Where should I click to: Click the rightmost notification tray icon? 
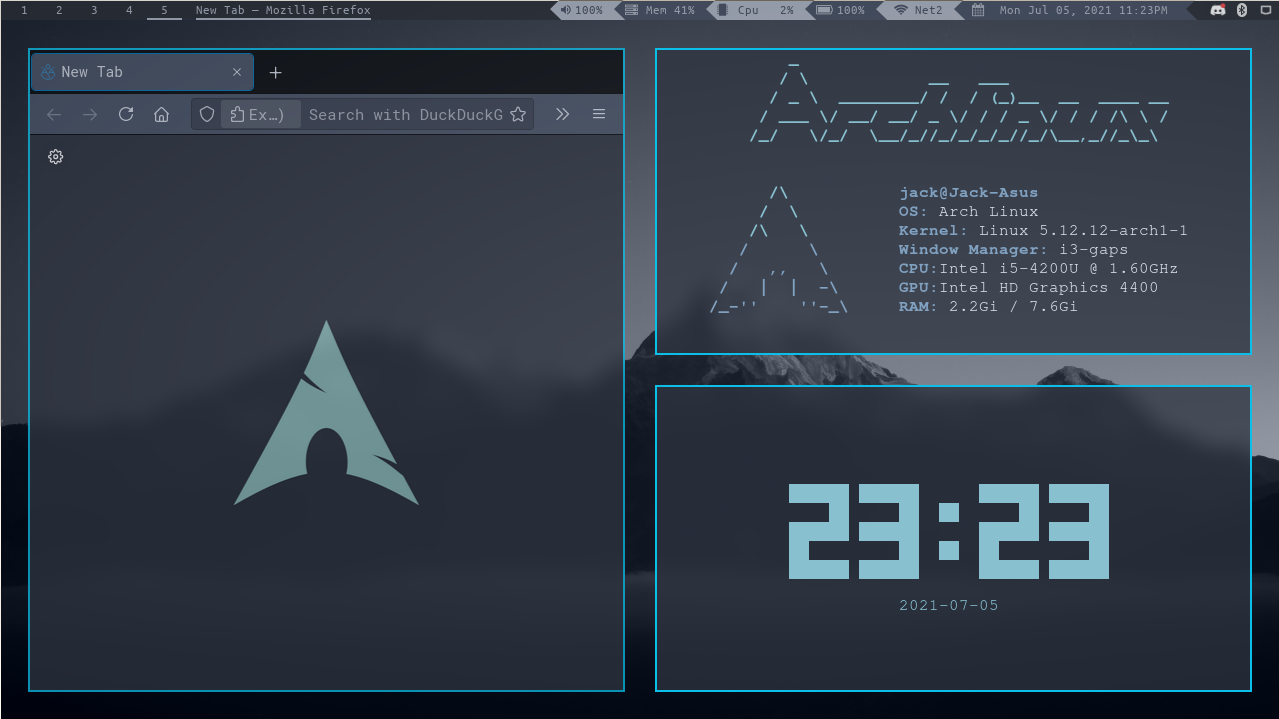(1265, 10)
